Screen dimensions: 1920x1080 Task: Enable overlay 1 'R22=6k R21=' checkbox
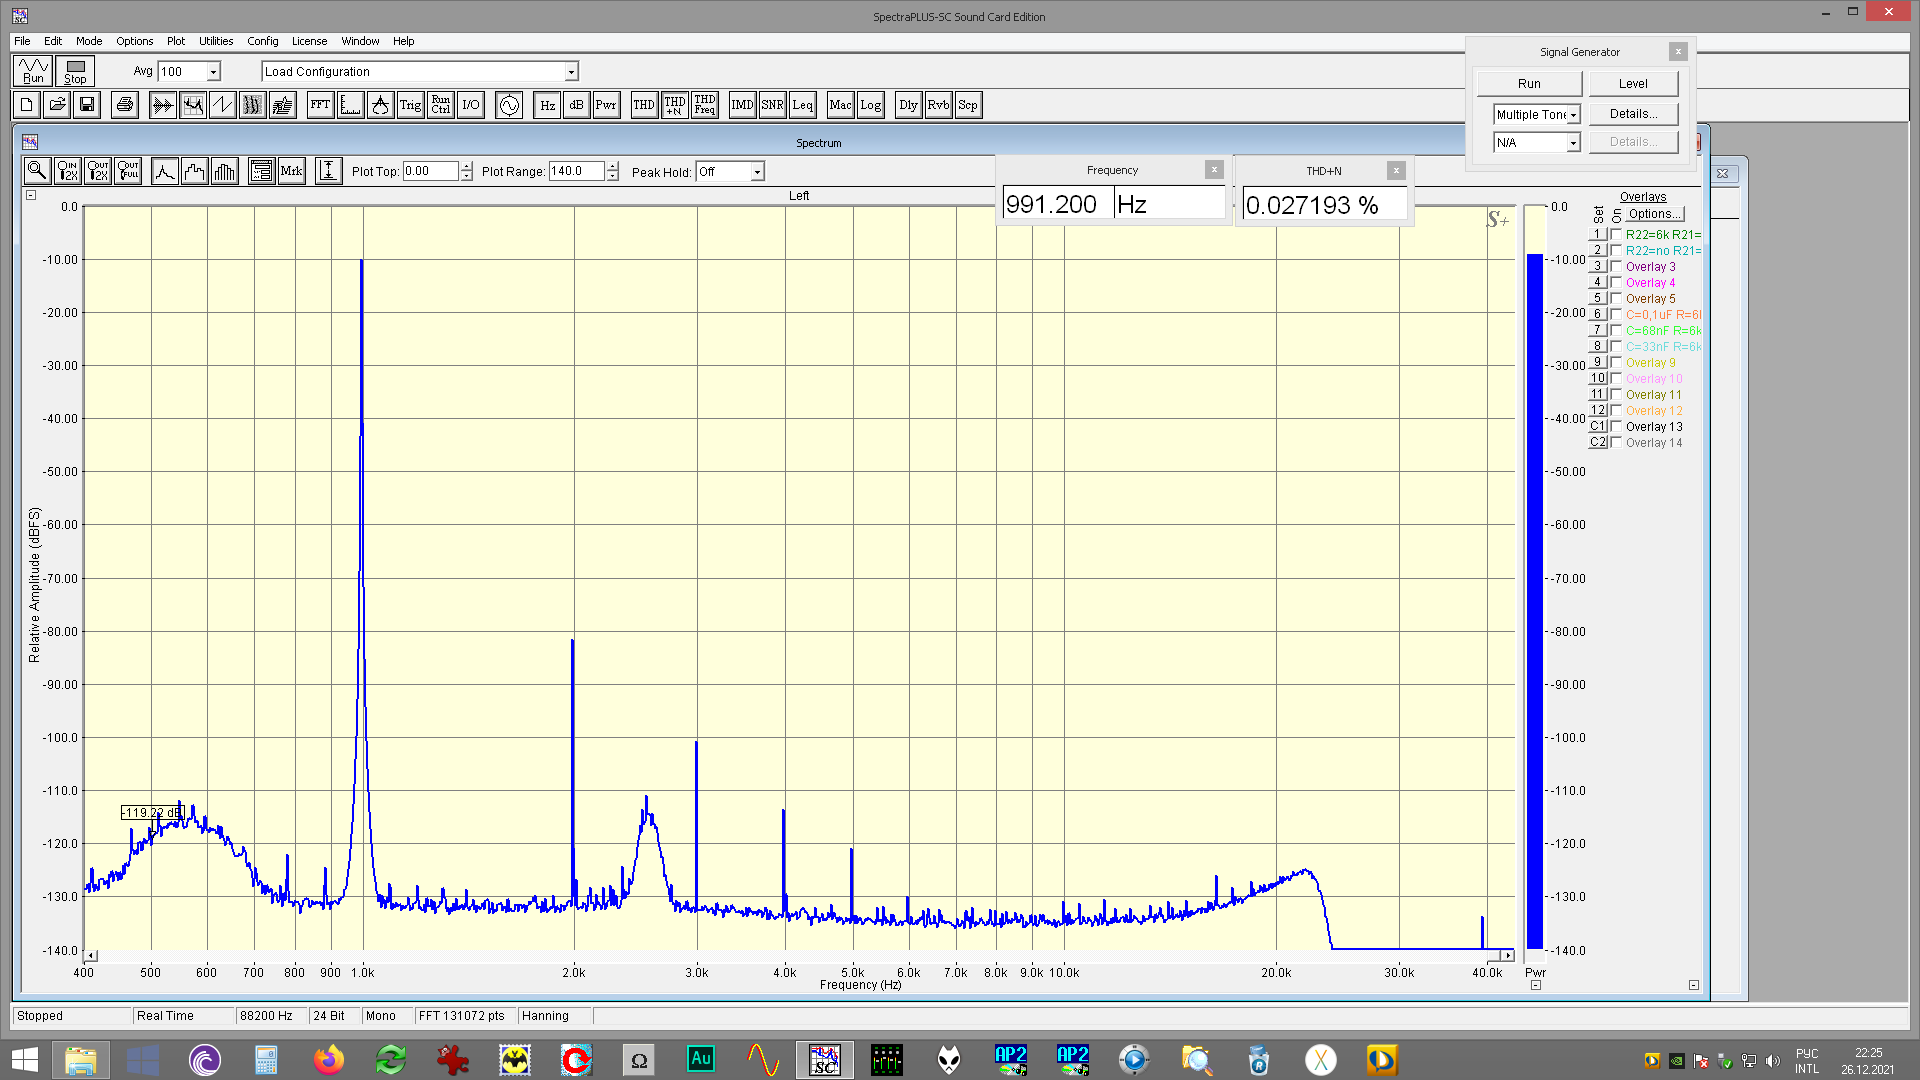click(x=1615, y=234)
